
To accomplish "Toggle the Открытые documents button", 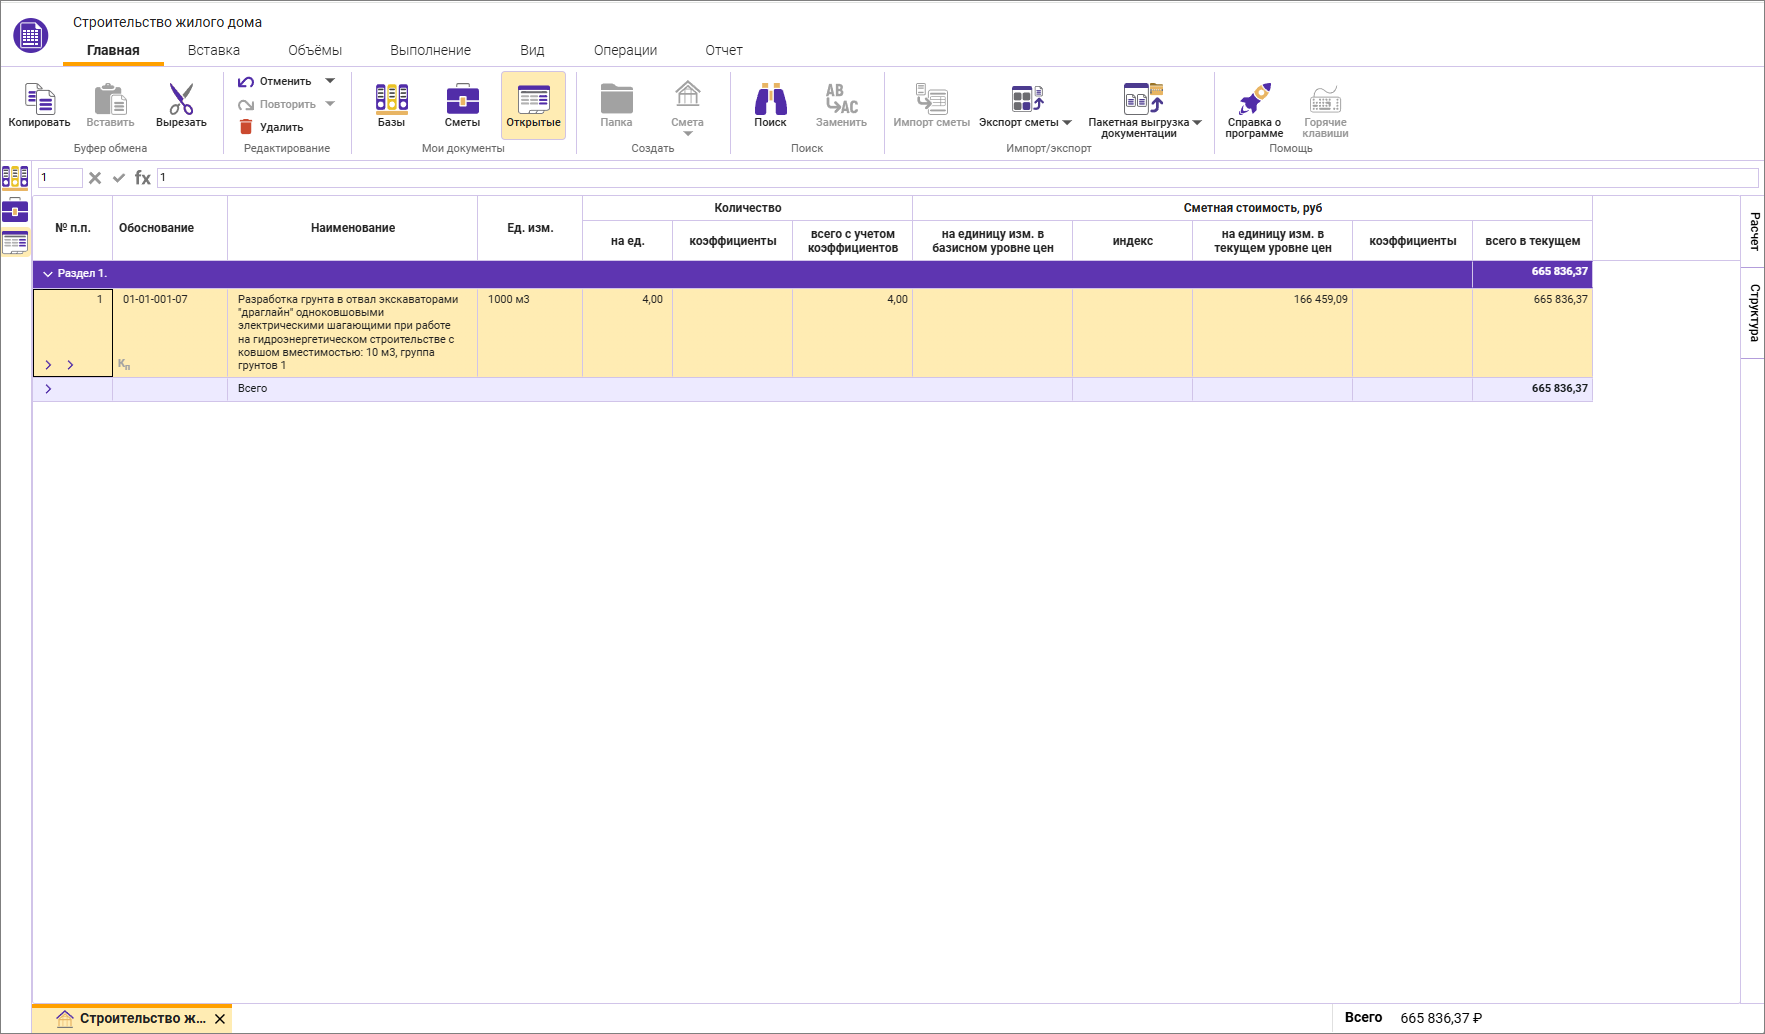I will tap(533, 105).
